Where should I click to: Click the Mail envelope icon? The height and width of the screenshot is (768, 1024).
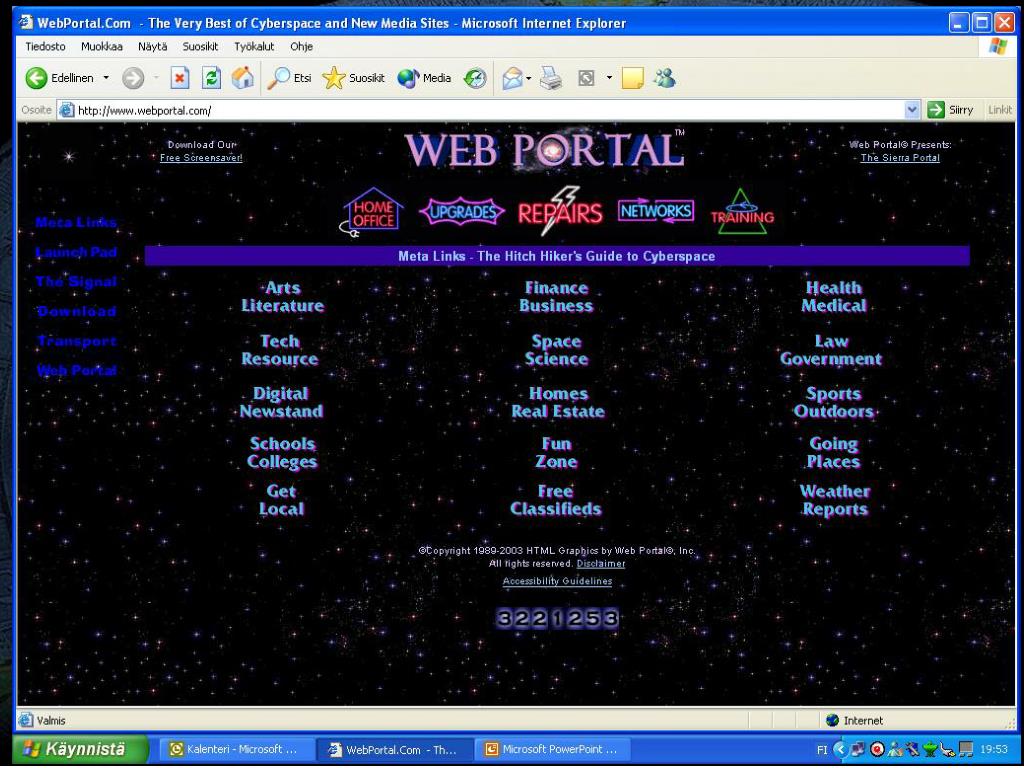pyautogui.click(x=512, y=78)
